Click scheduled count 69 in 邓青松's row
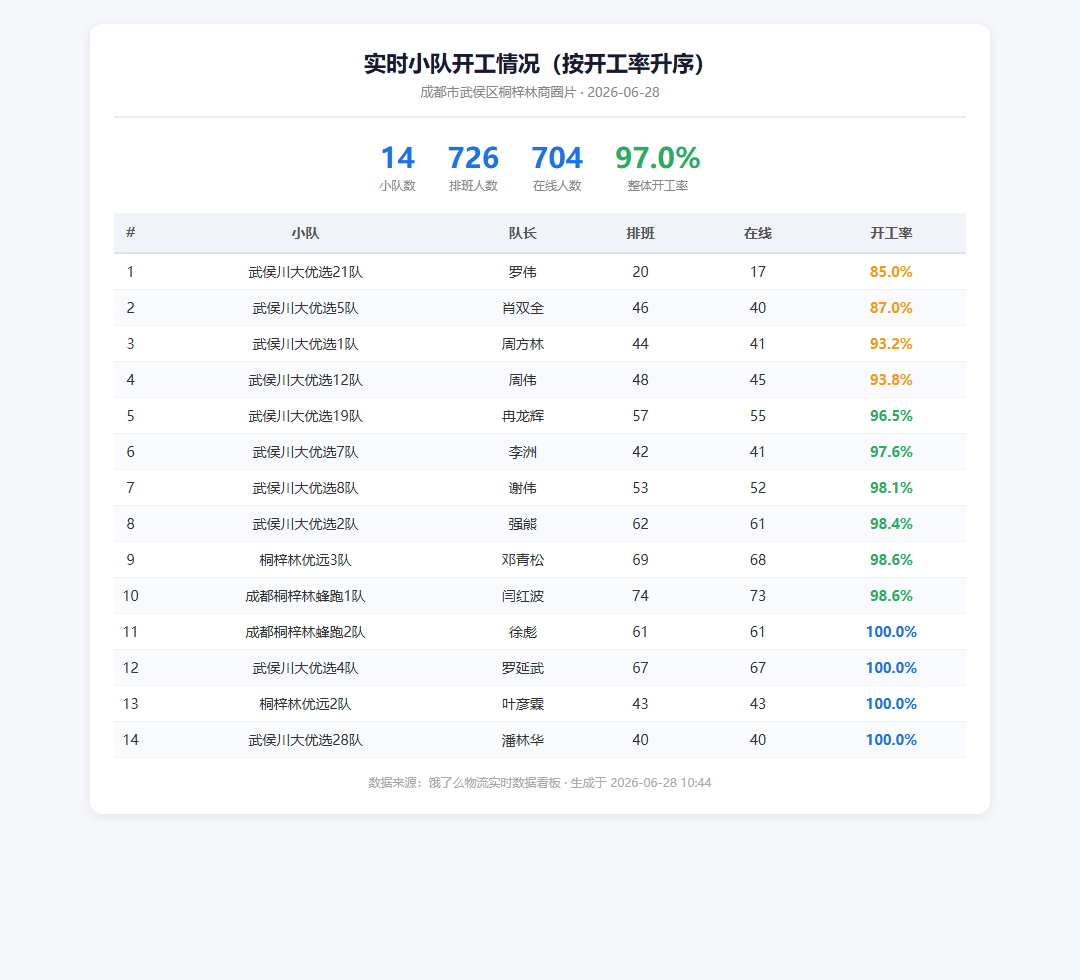Screen dimensions: 1080x980 pos(641,560)
